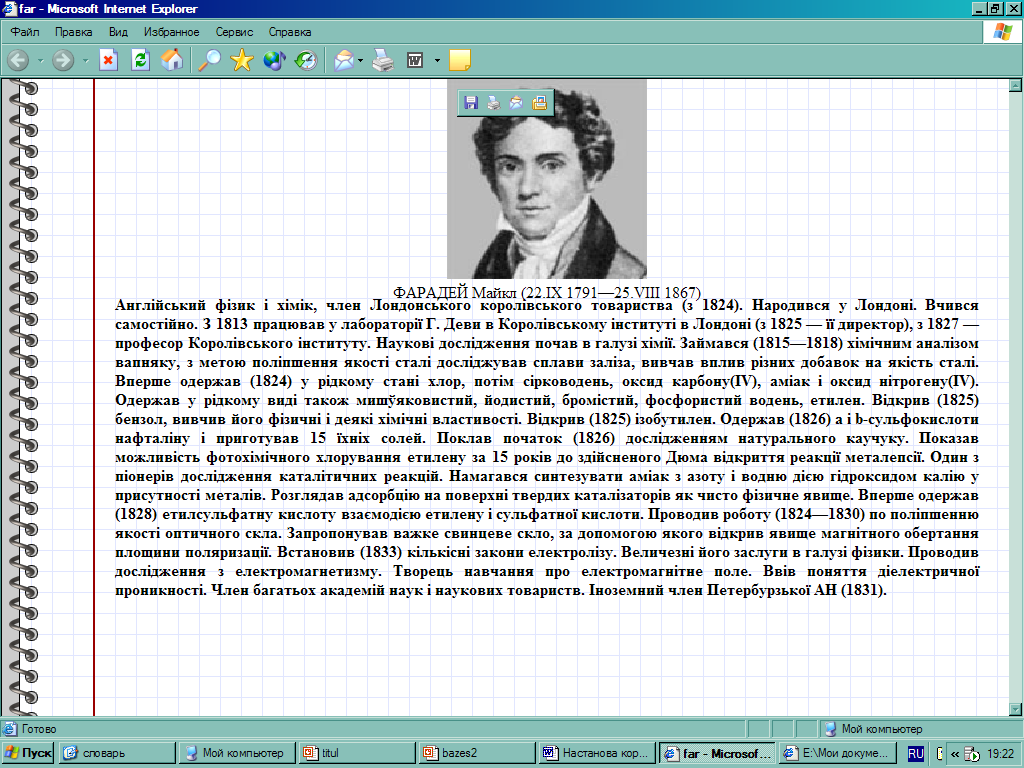Open the Справка menu
Viewport: 1024px width, 768px height.
[289, 32]
